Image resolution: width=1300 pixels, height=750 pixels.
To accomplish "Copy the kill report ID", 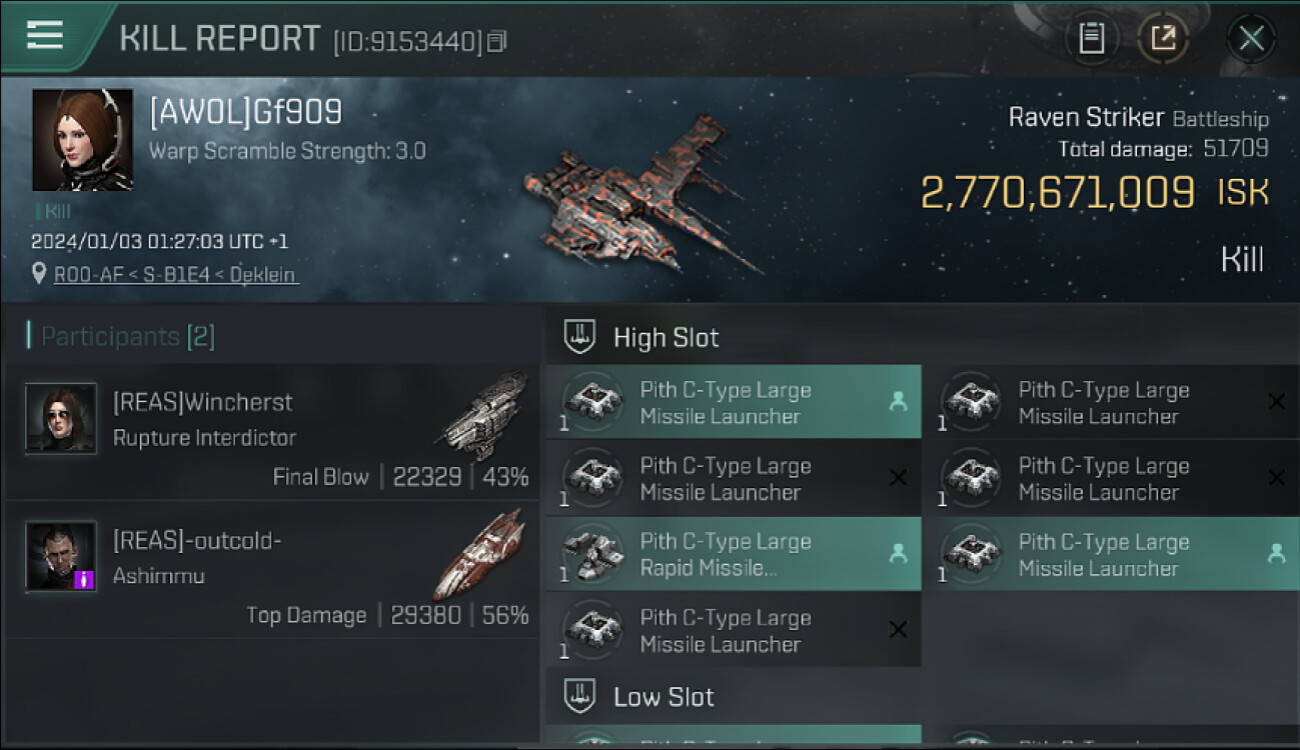I will tap(497, 42).
